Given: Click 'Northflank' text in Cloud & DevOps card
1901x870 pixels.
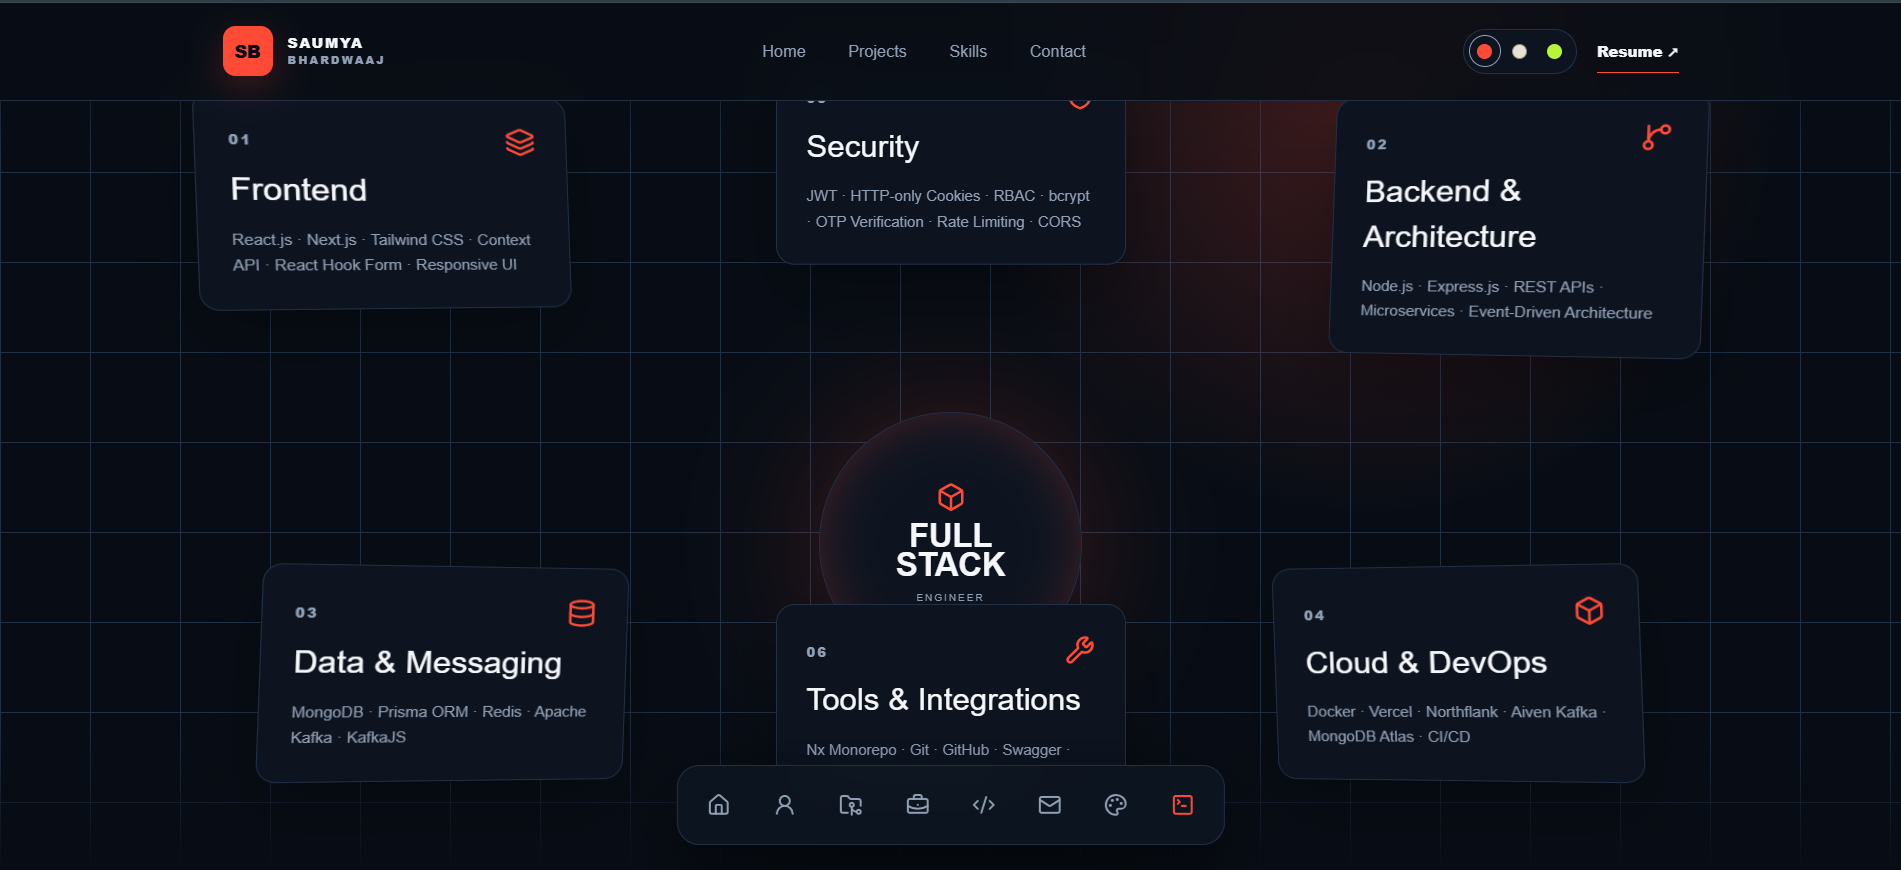Looking at the screenshot, I should 1462,712.
